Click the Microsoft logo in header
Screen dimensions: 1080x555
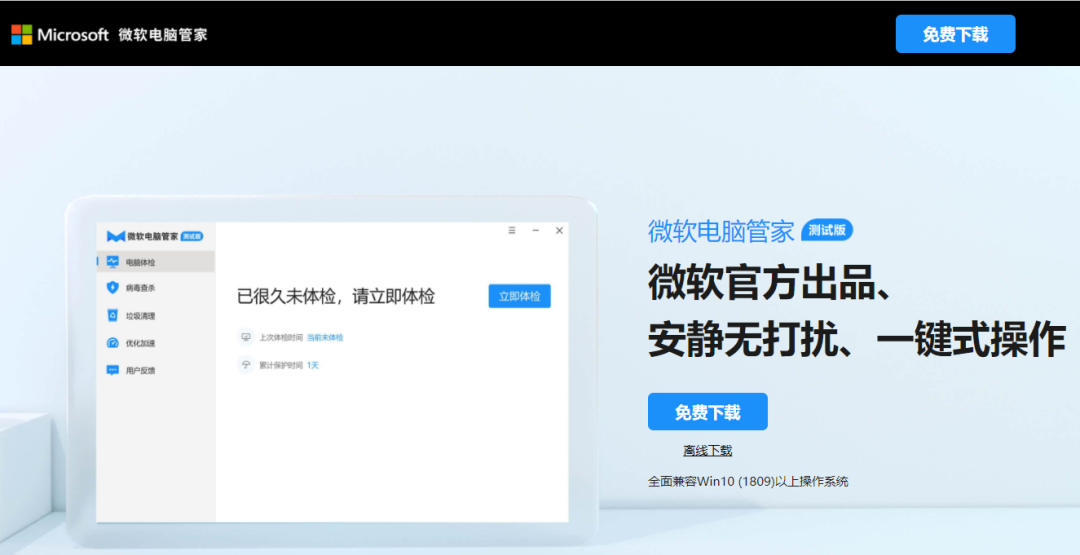point(22,35)
